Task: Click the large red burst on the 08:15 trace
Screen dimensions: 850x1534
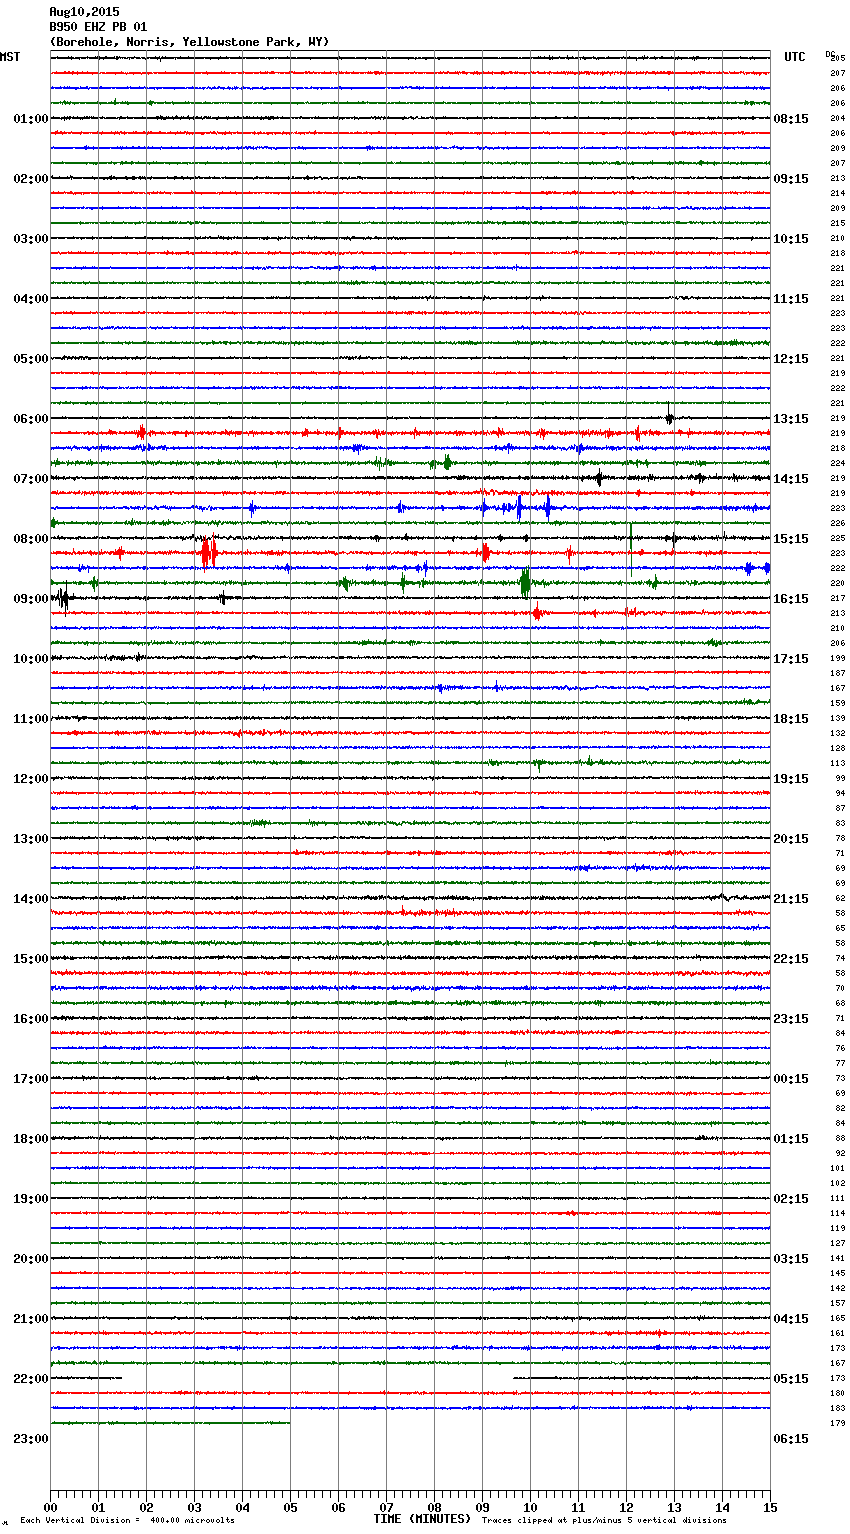Action: click(x=207, y=552)
